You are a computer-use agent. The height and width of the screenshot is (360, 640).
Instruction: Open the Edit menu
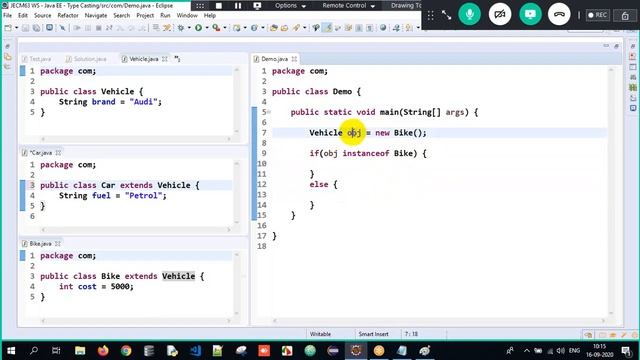click(23, 16)
